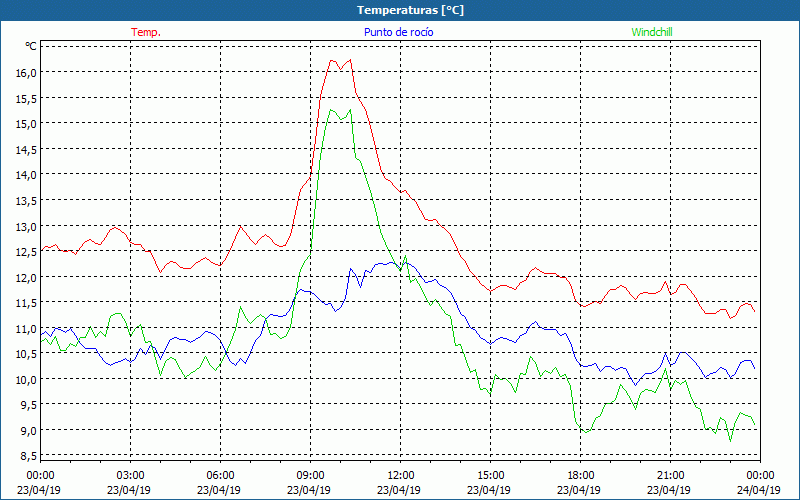Click the Windchill legend label

point(652,32)
